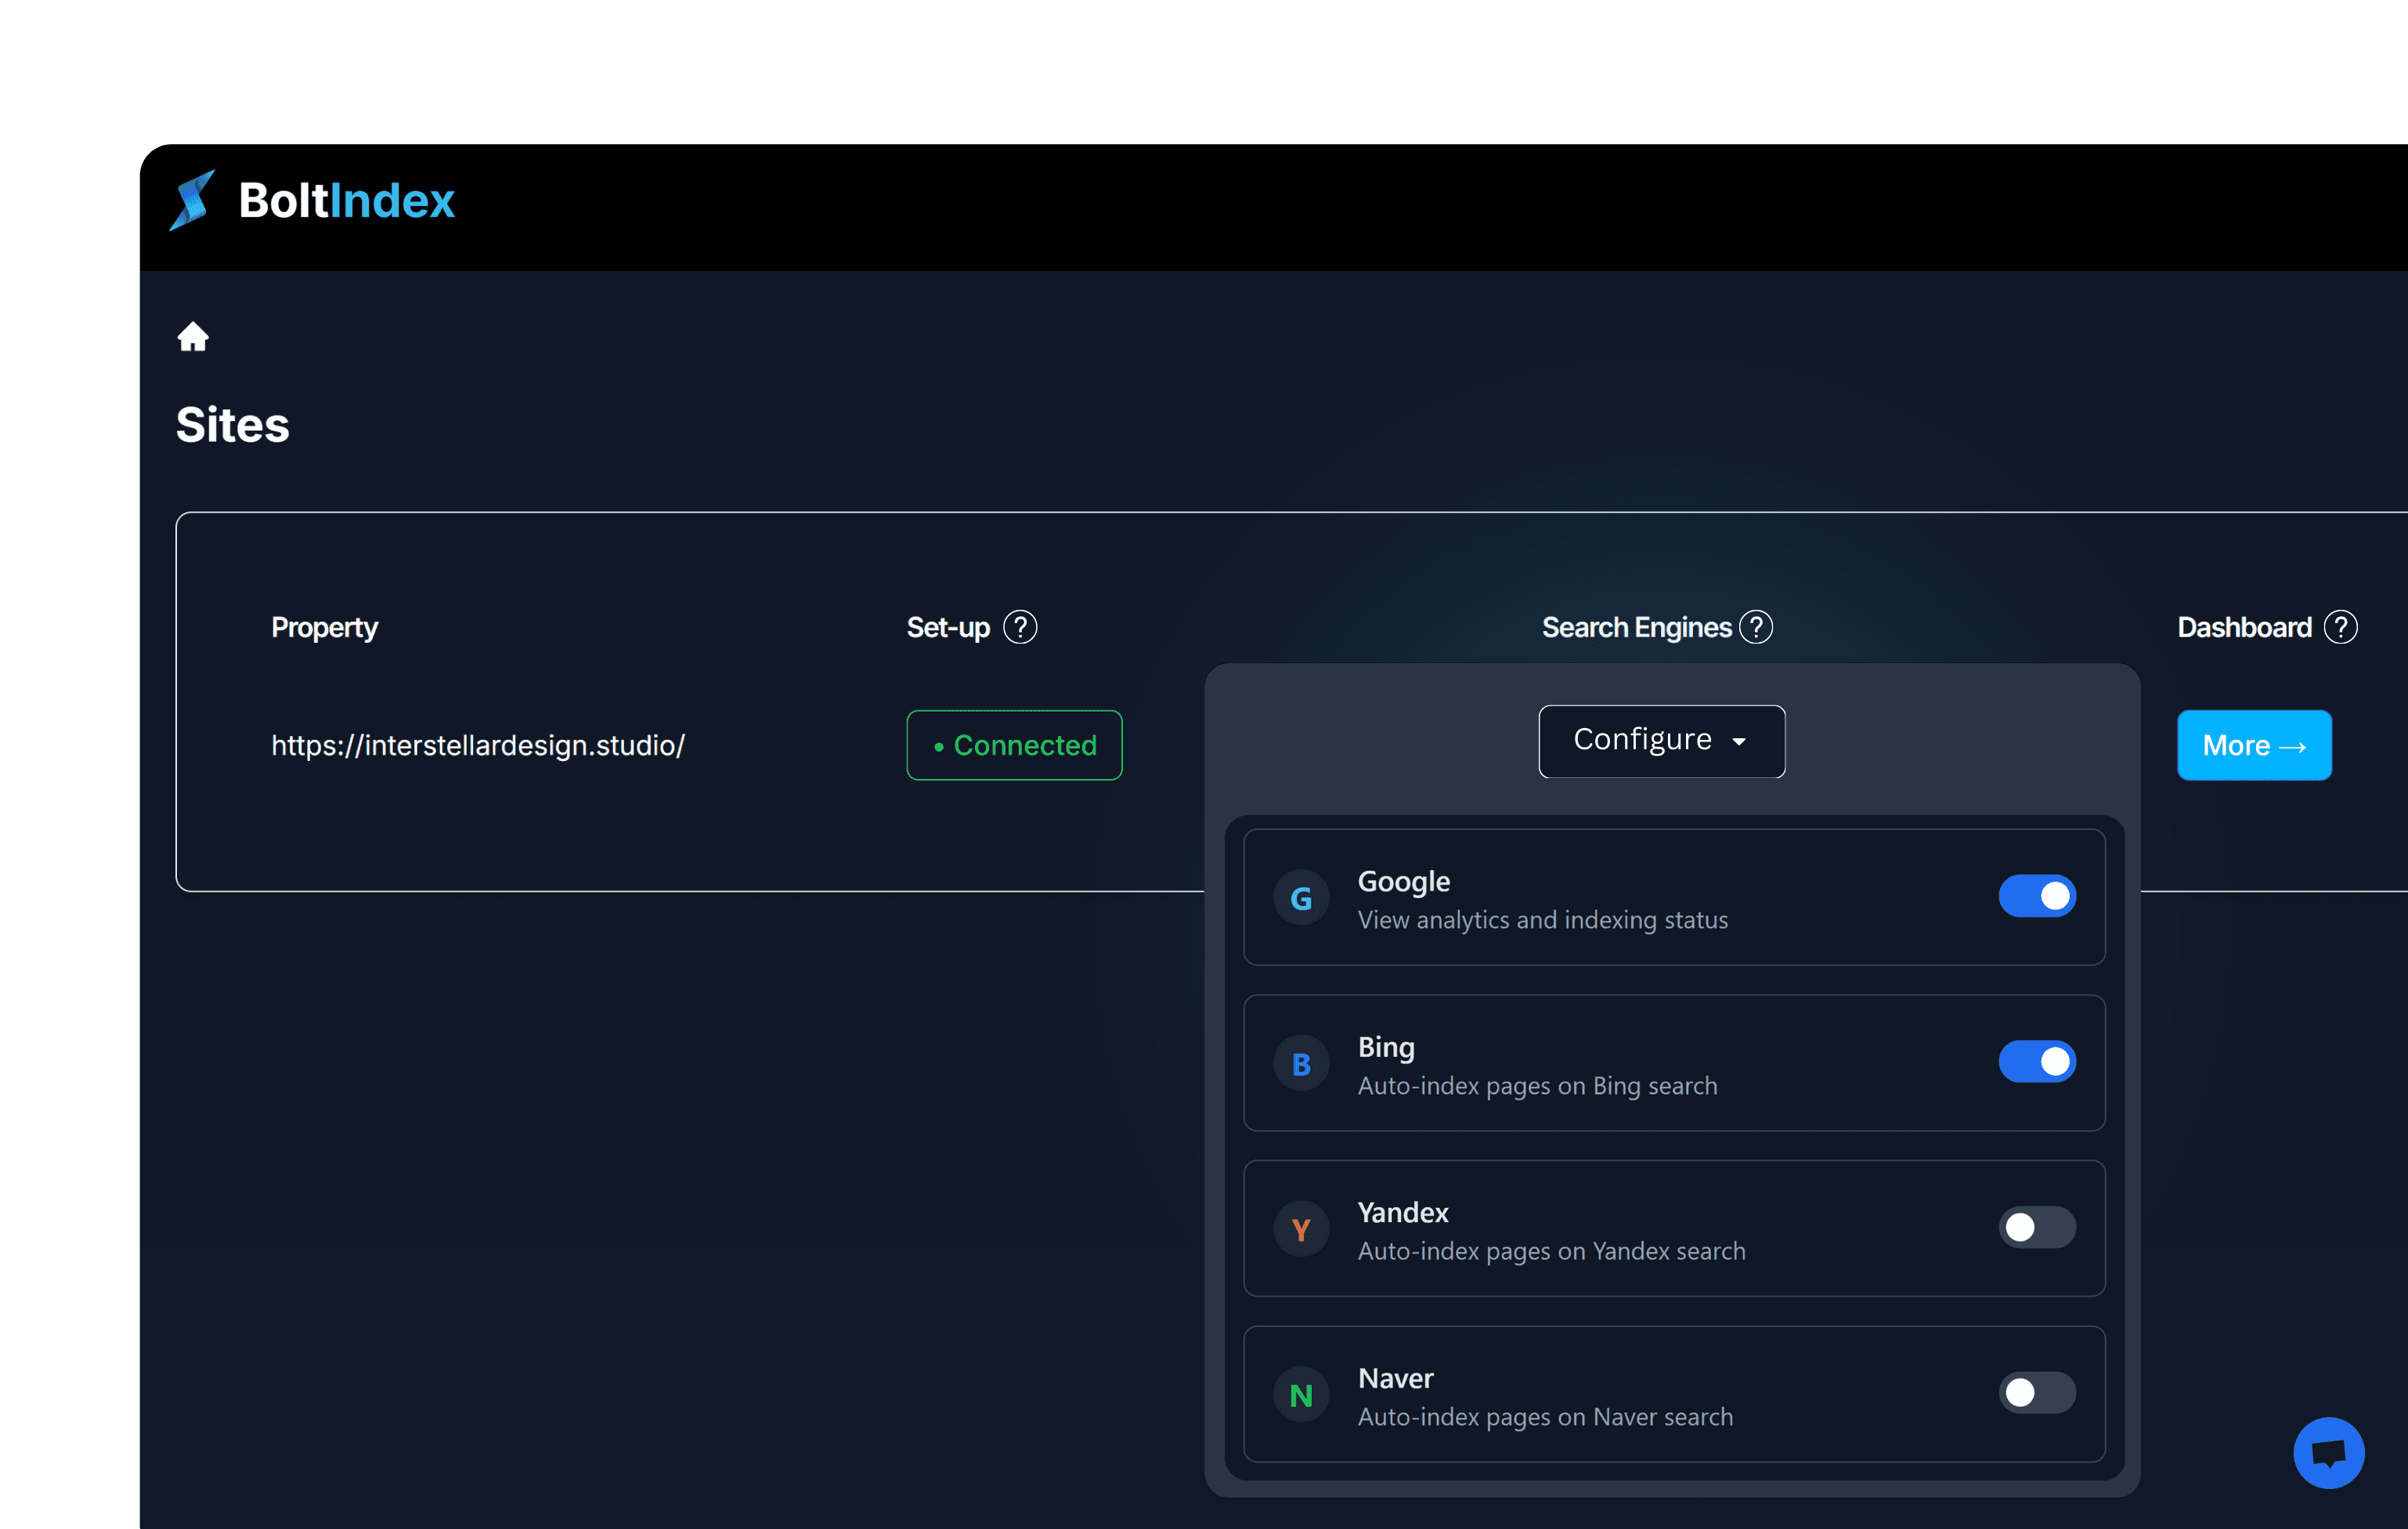Image resolution: width=2408 pixels, height=1529 pixels.
Task: Go to home via house icon
Action: [x=193, y=336]
